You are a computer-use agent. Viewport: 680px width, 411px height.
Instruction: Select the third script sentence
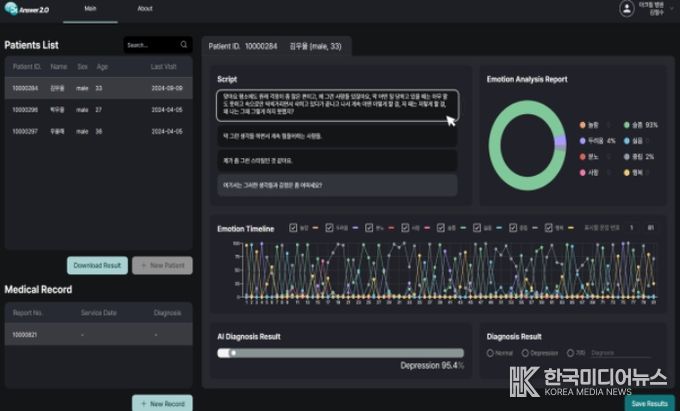click(337, 160)
